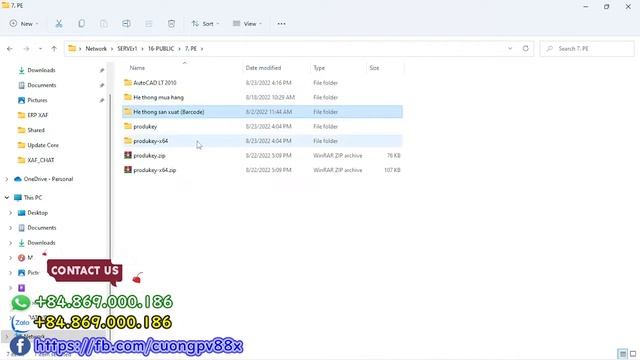Screen dimensions: 640x360
Task: Click the AutoCAD LT 2010 folder icon
Action: coord(128,82)
